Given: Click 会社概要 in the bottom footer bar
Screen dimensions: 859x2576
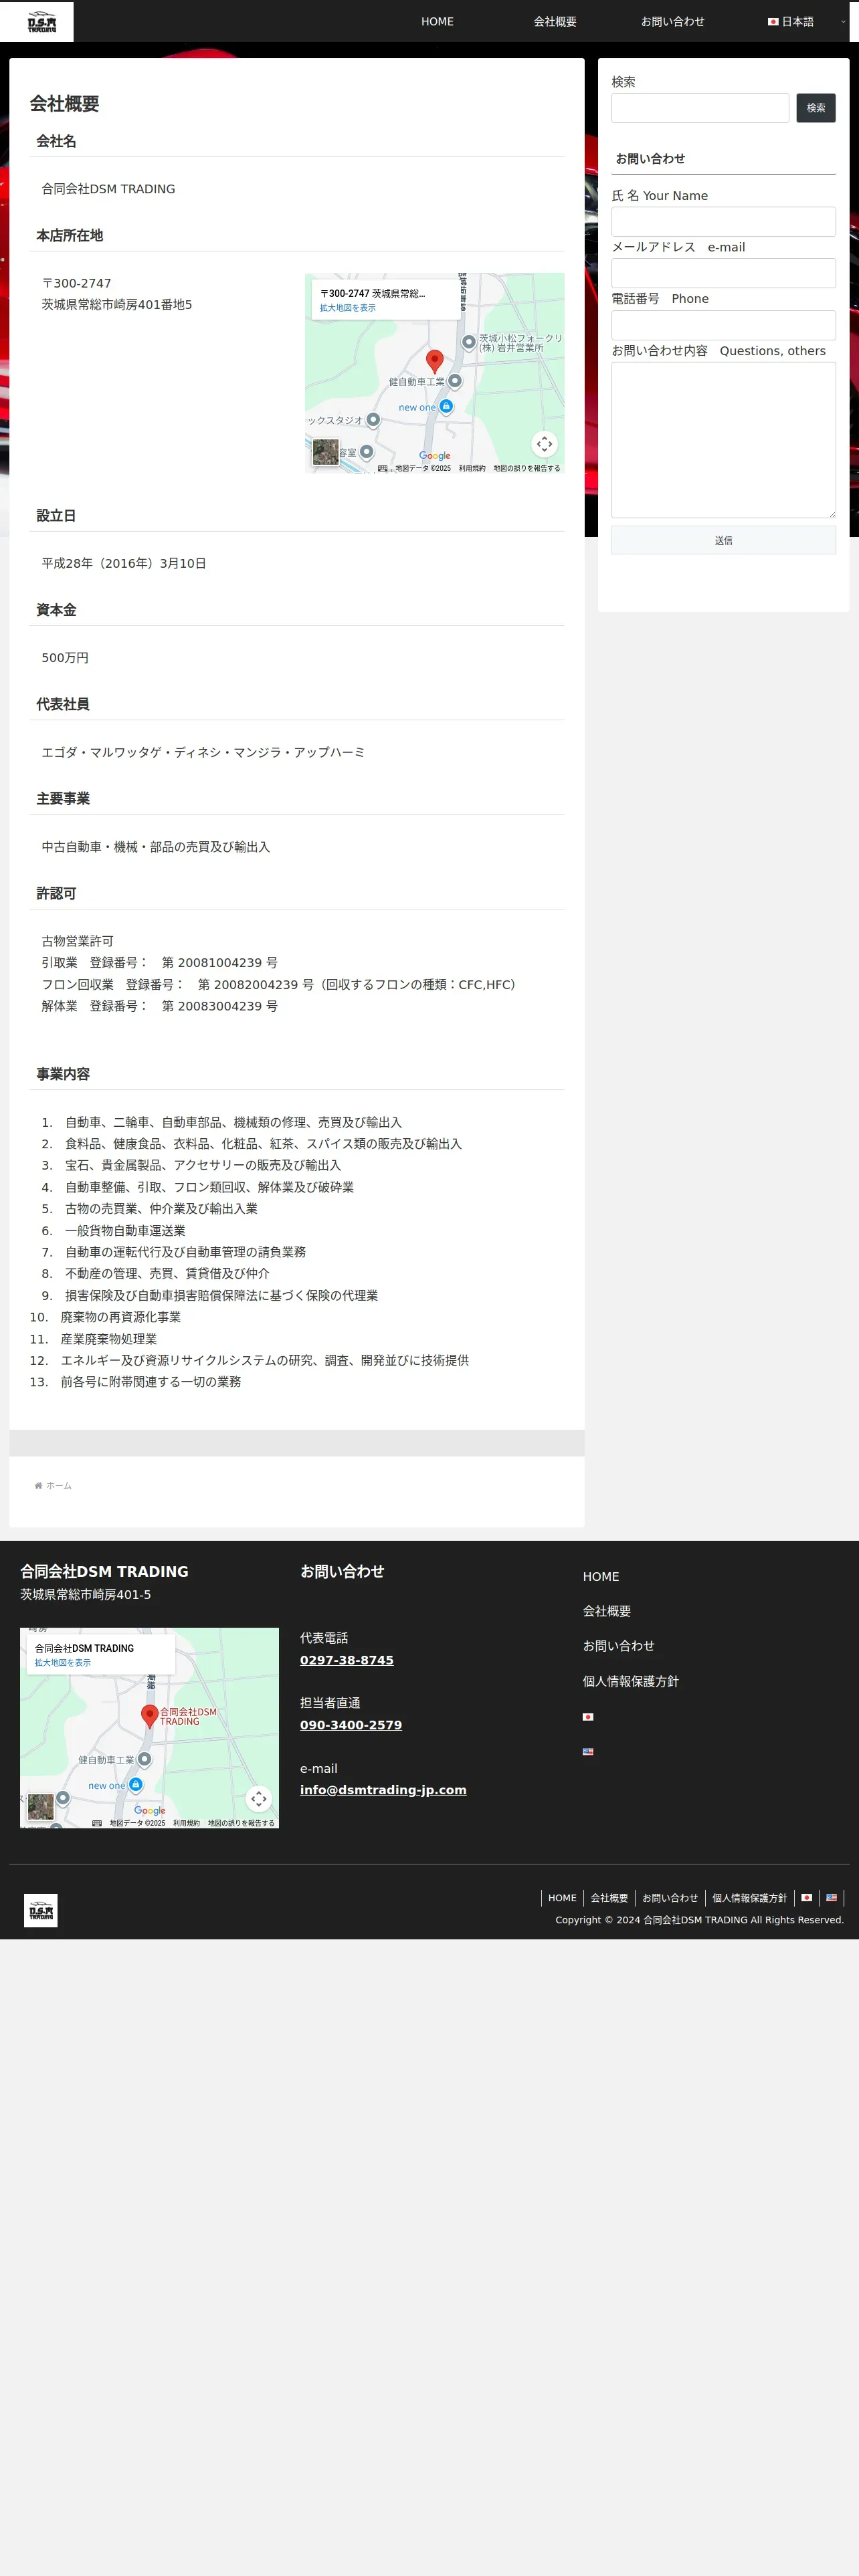Looking at the screenshot, I should 609,1898.
